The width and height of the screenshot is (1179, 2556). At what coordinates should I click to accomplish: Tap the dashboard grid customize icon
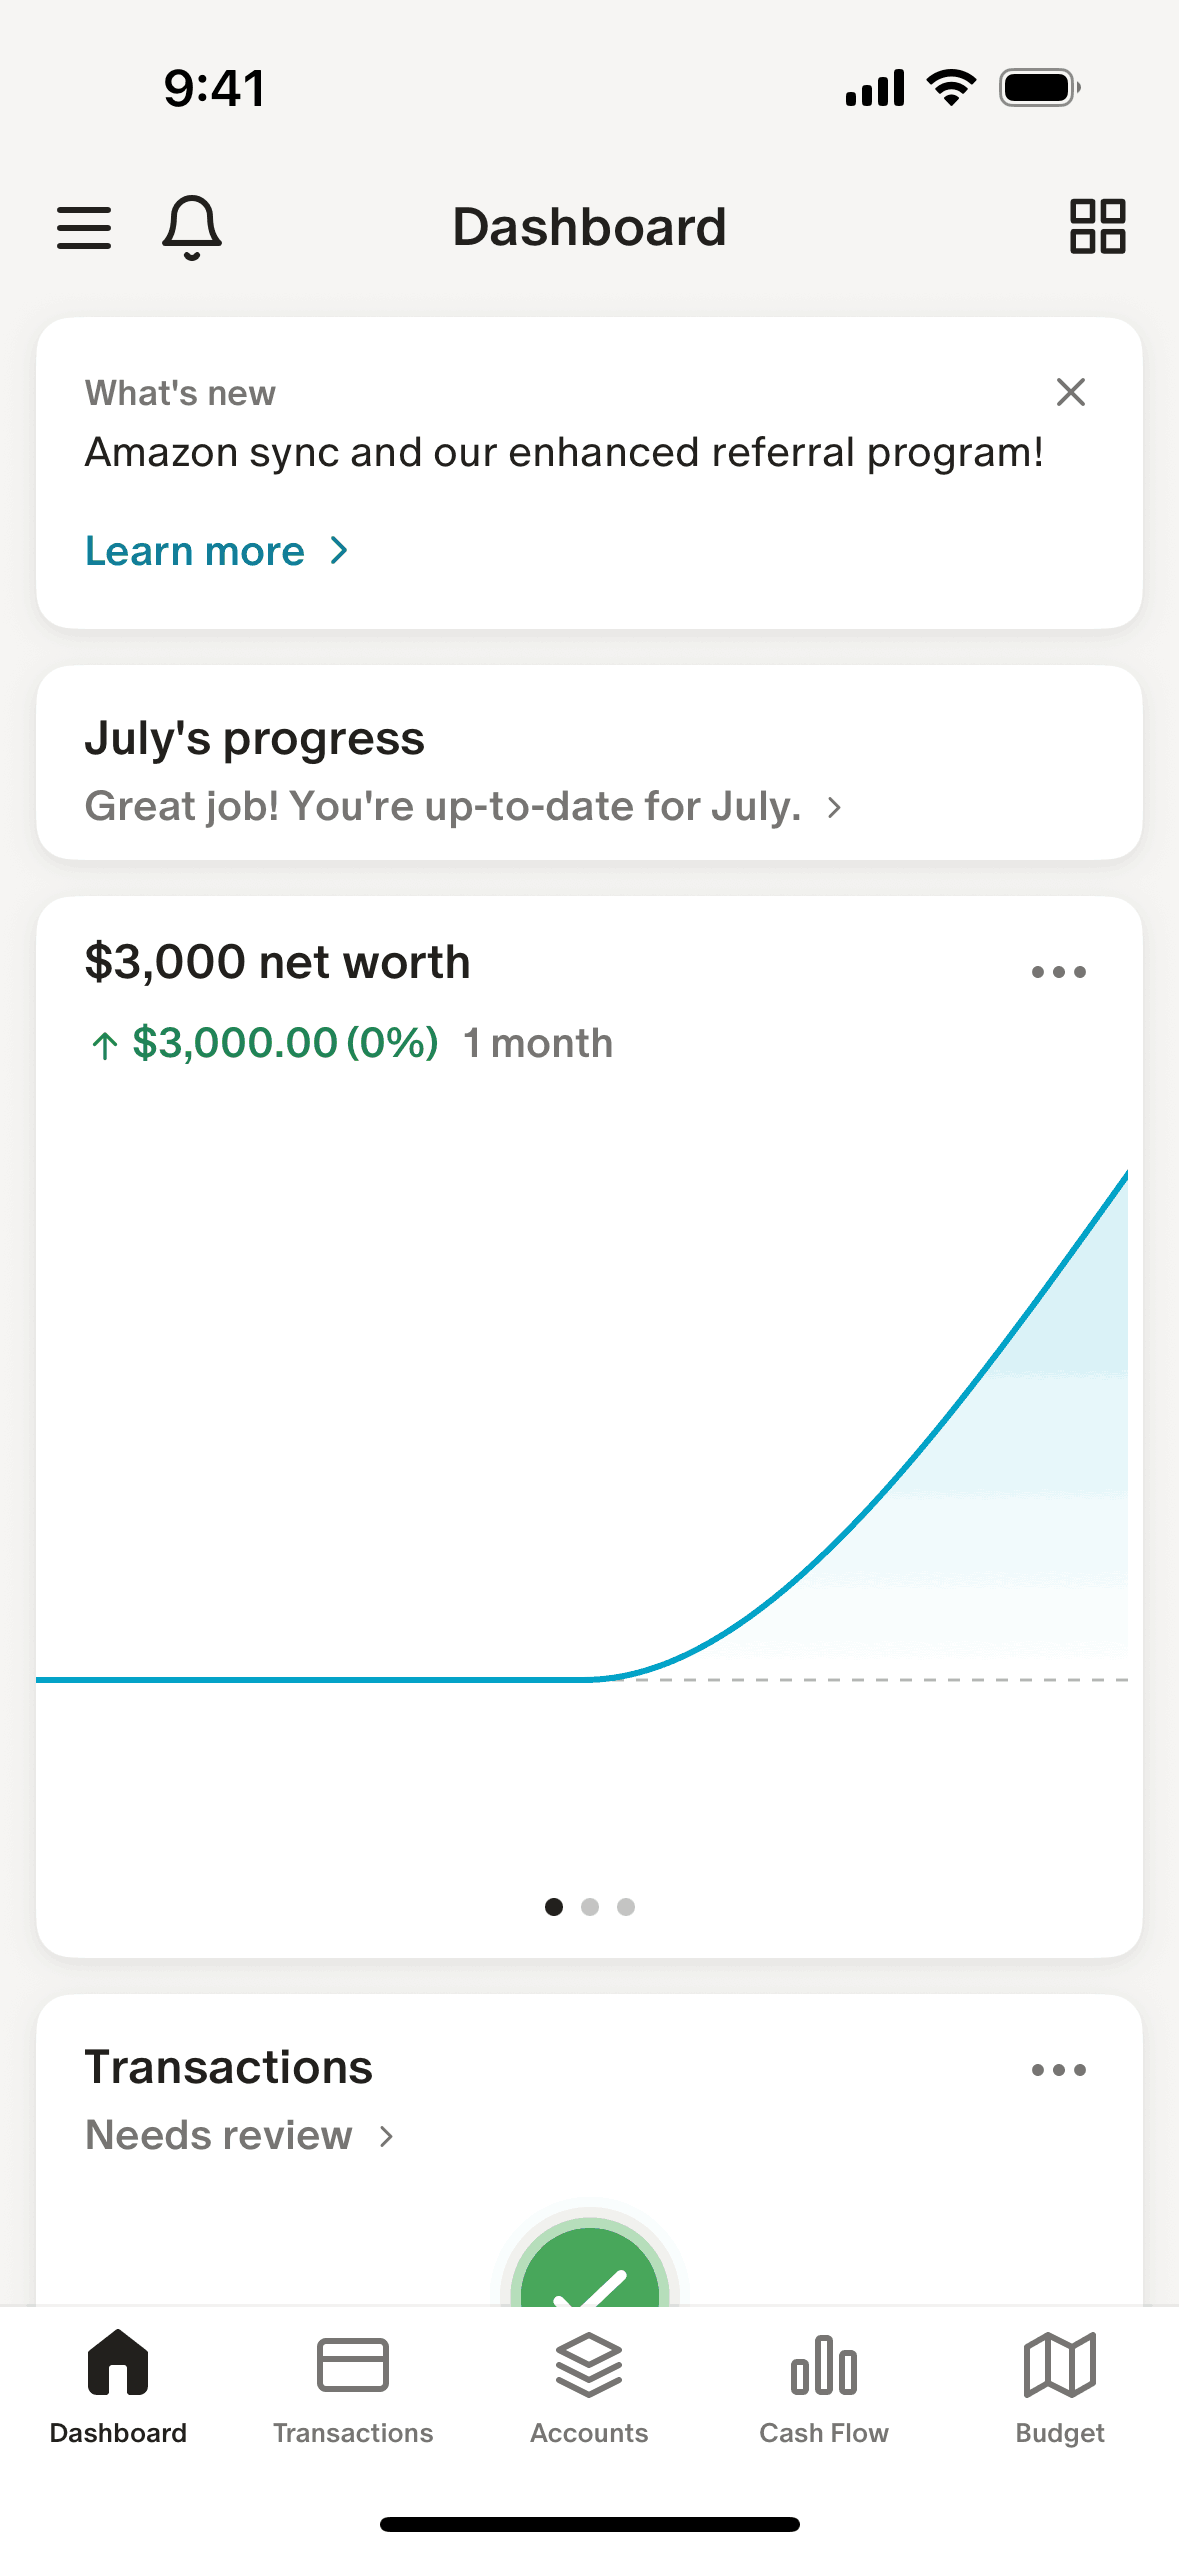tap(1097, 226)
